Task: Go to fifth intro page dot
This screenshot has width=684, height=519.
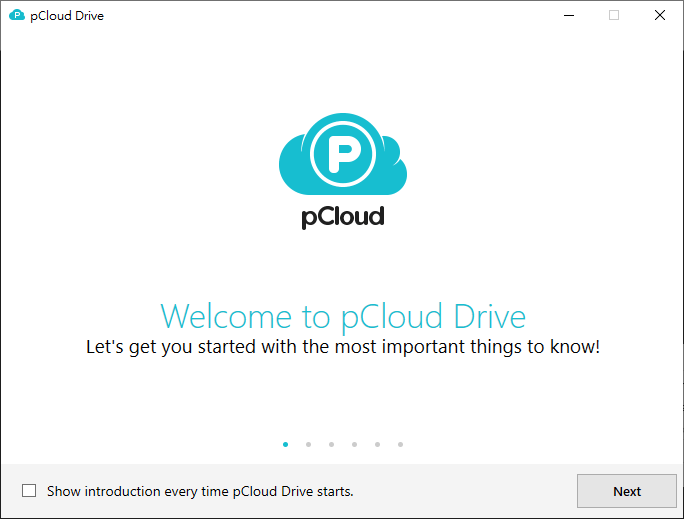Action: point(377,444)
